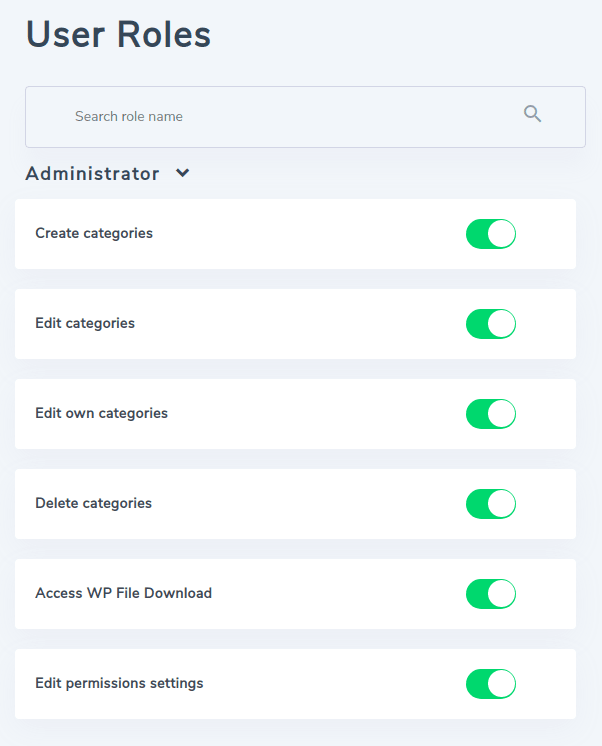Switch off Delete categories permission
602x746 pixels.
[x=490, y=504]
